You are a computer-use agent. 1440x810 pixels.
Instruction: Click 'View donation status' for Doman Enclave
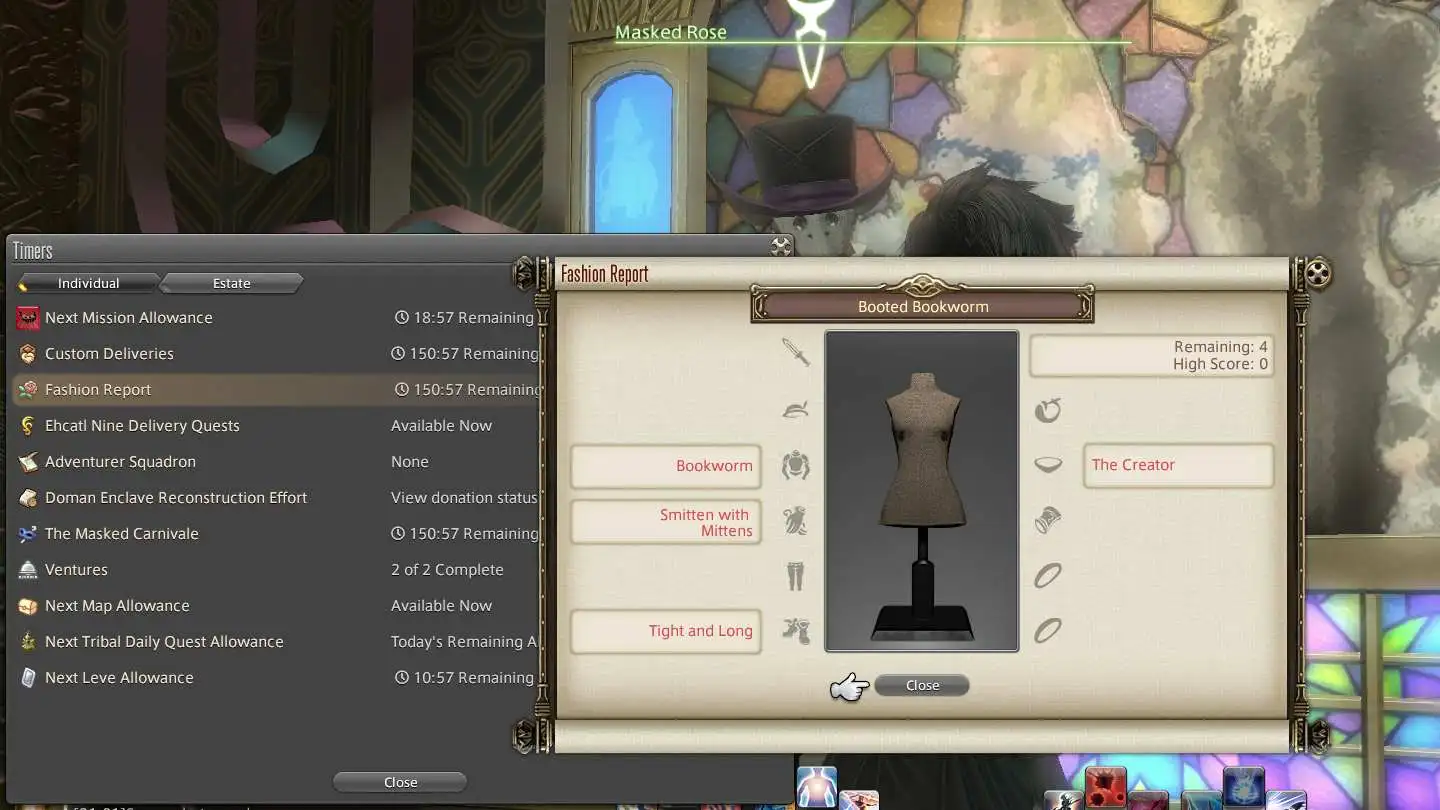coord(464,498)
